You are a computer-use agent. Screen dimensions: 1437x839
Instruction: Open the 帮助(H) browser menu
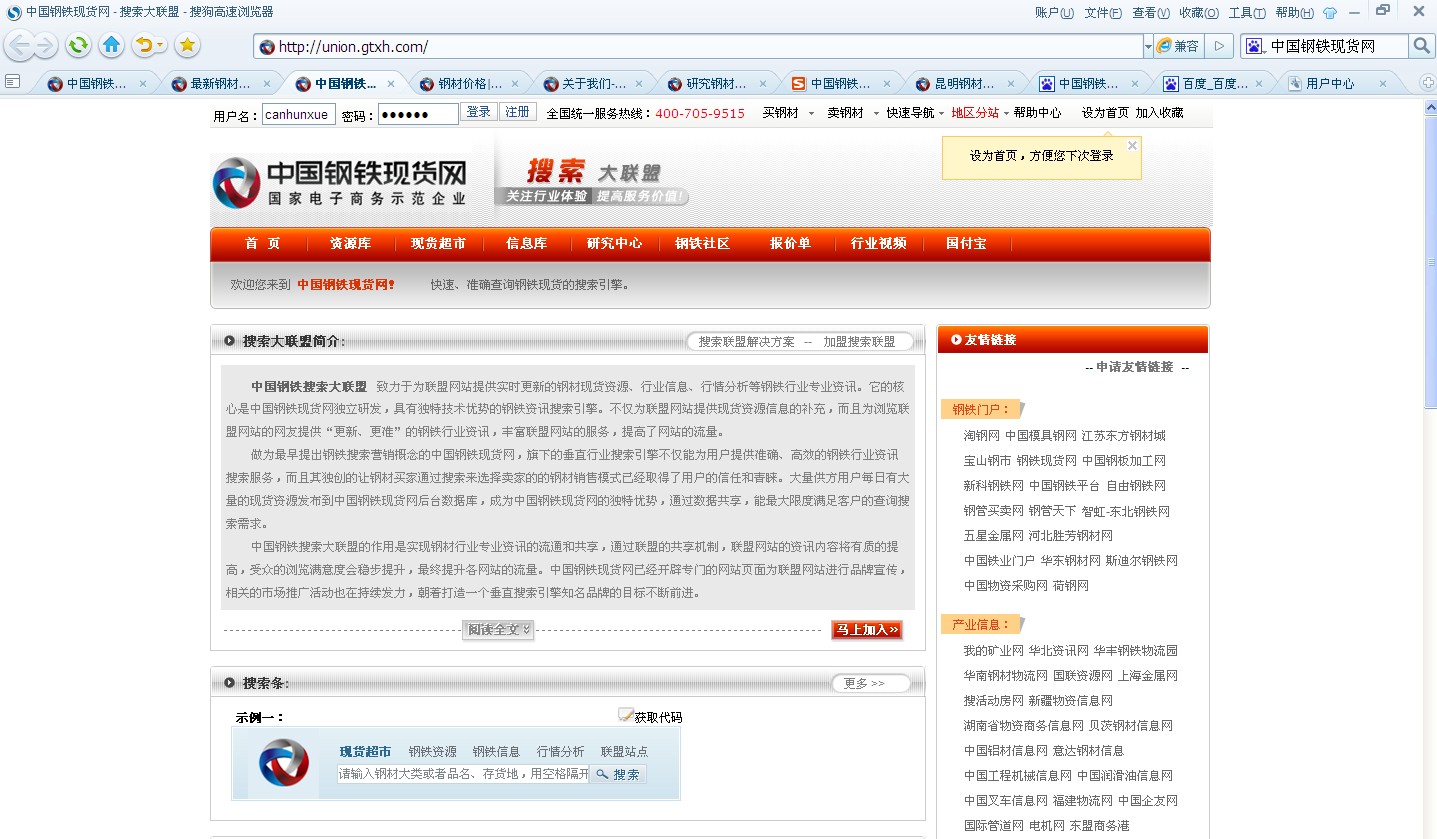click(x=1294, y=13)
